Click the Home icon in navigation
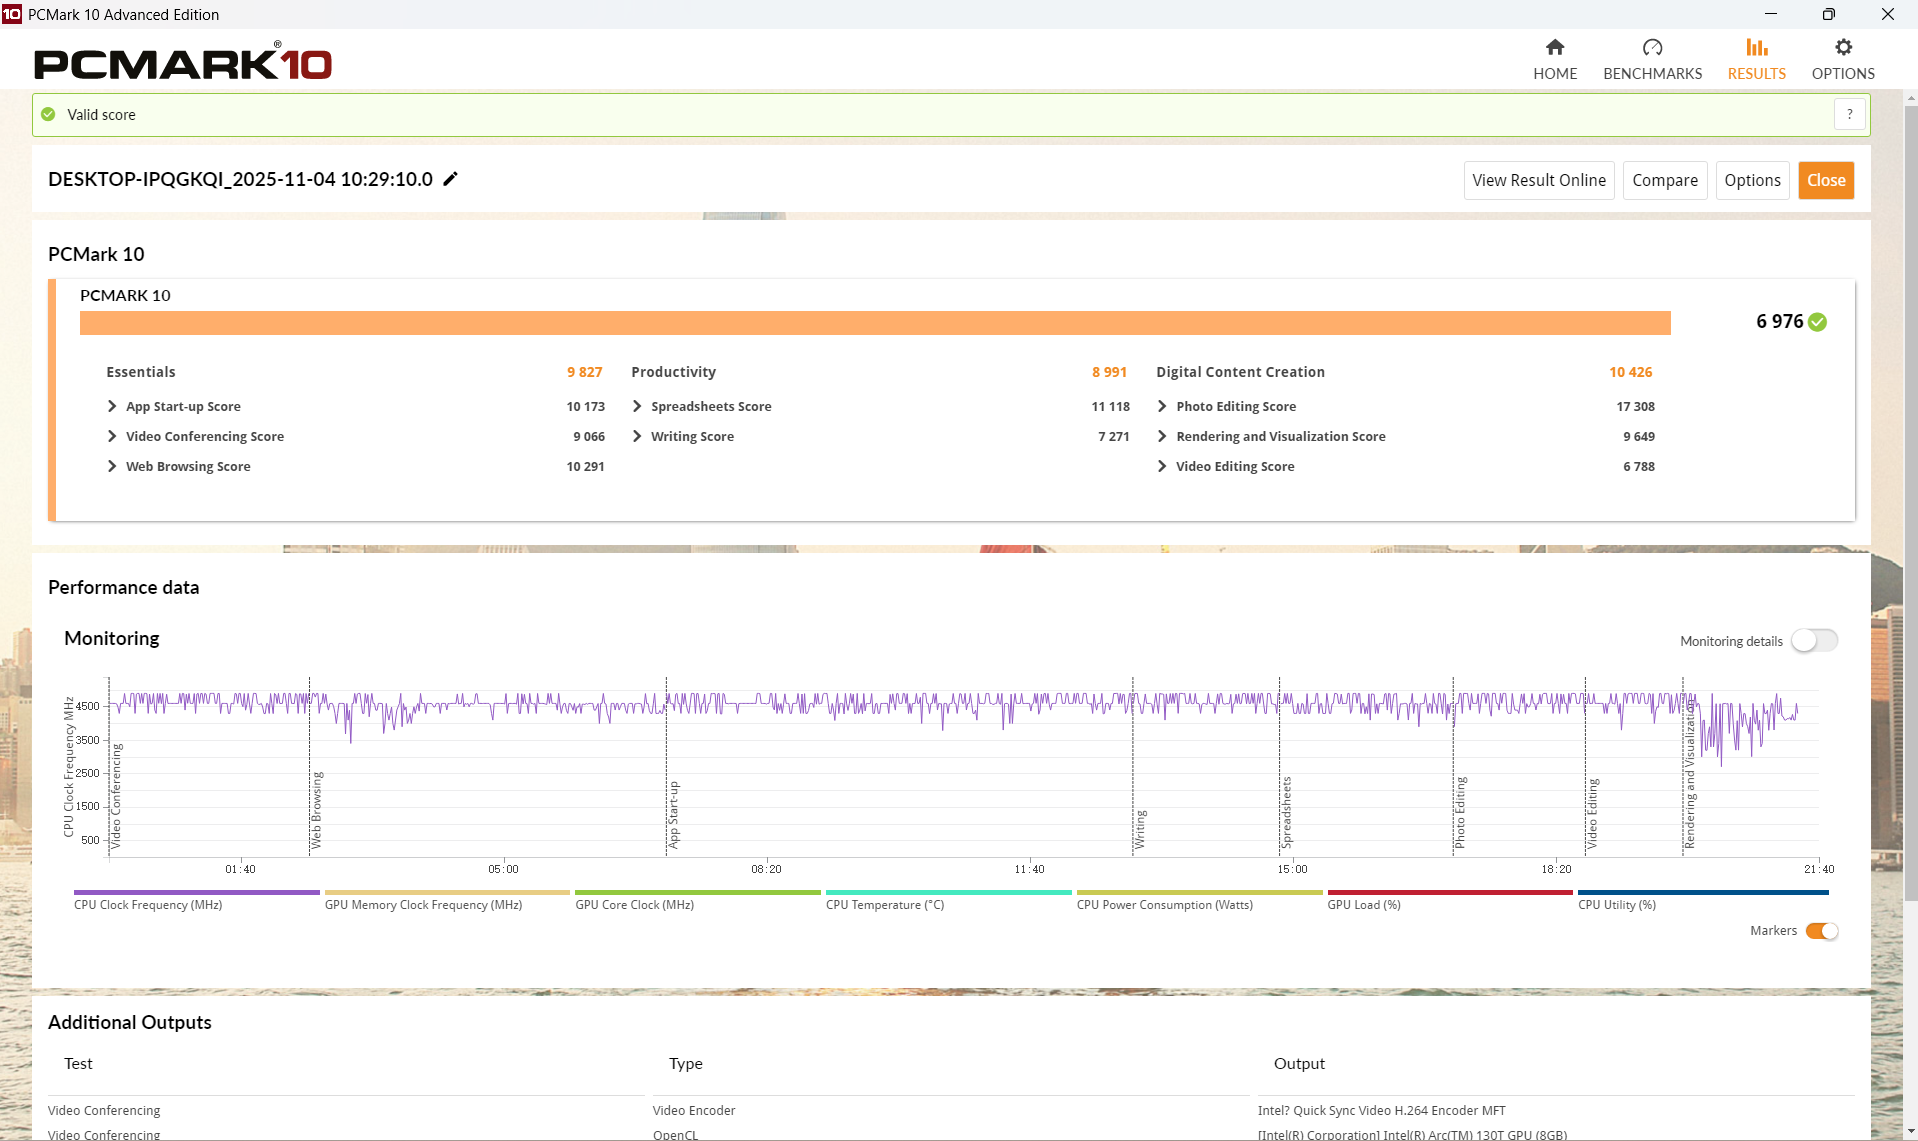 1554,48
